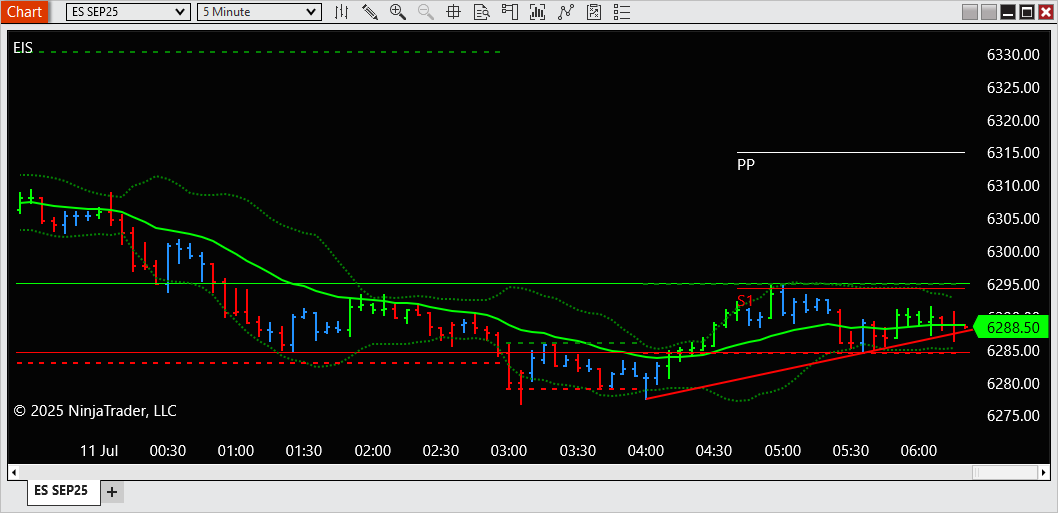Click the scrollbar left arrow
Viewport: 1058px width, 513px height.
point(14,471)
